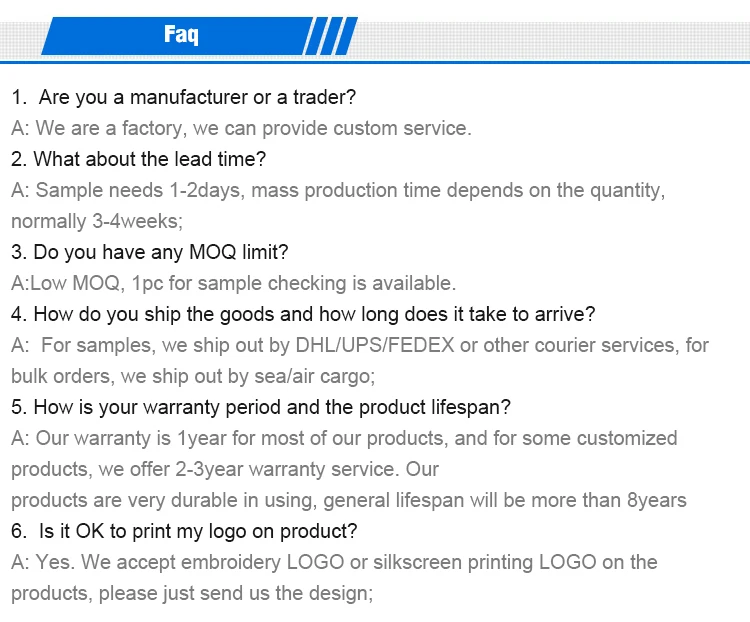The width and height of the screenshot is (750, 622).
Task: Select question 5 about warranty period
Action: tap(262, 407)
